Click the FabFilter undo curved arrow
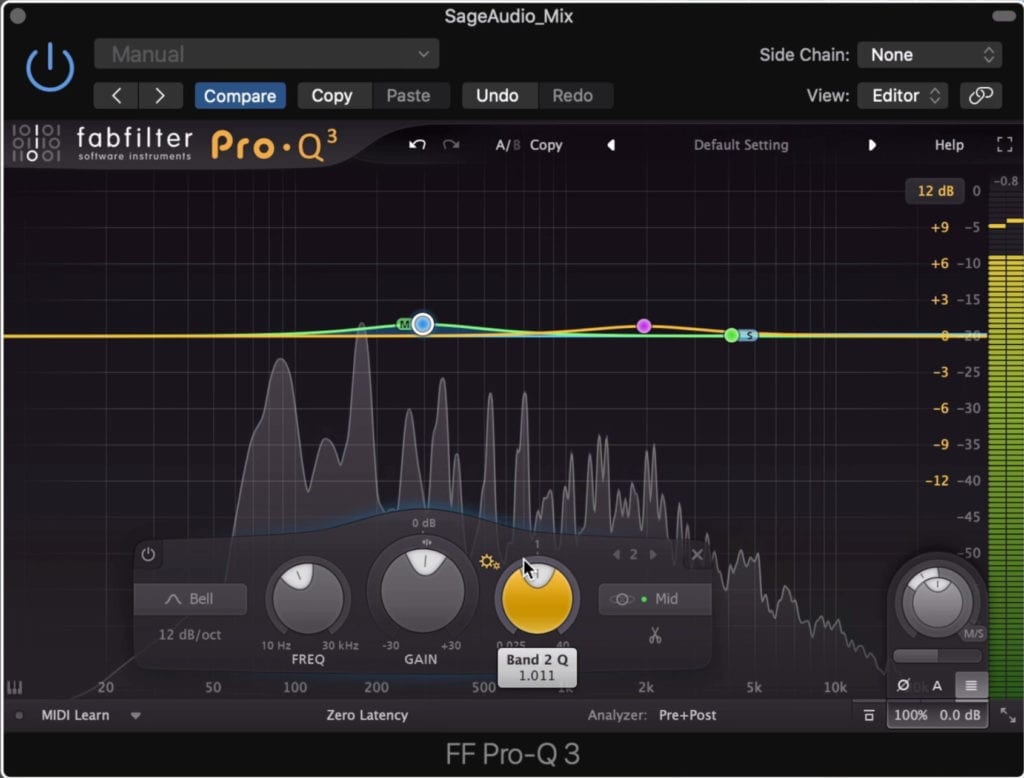Viewport: 1024px width, 778px height. [417, 144]
